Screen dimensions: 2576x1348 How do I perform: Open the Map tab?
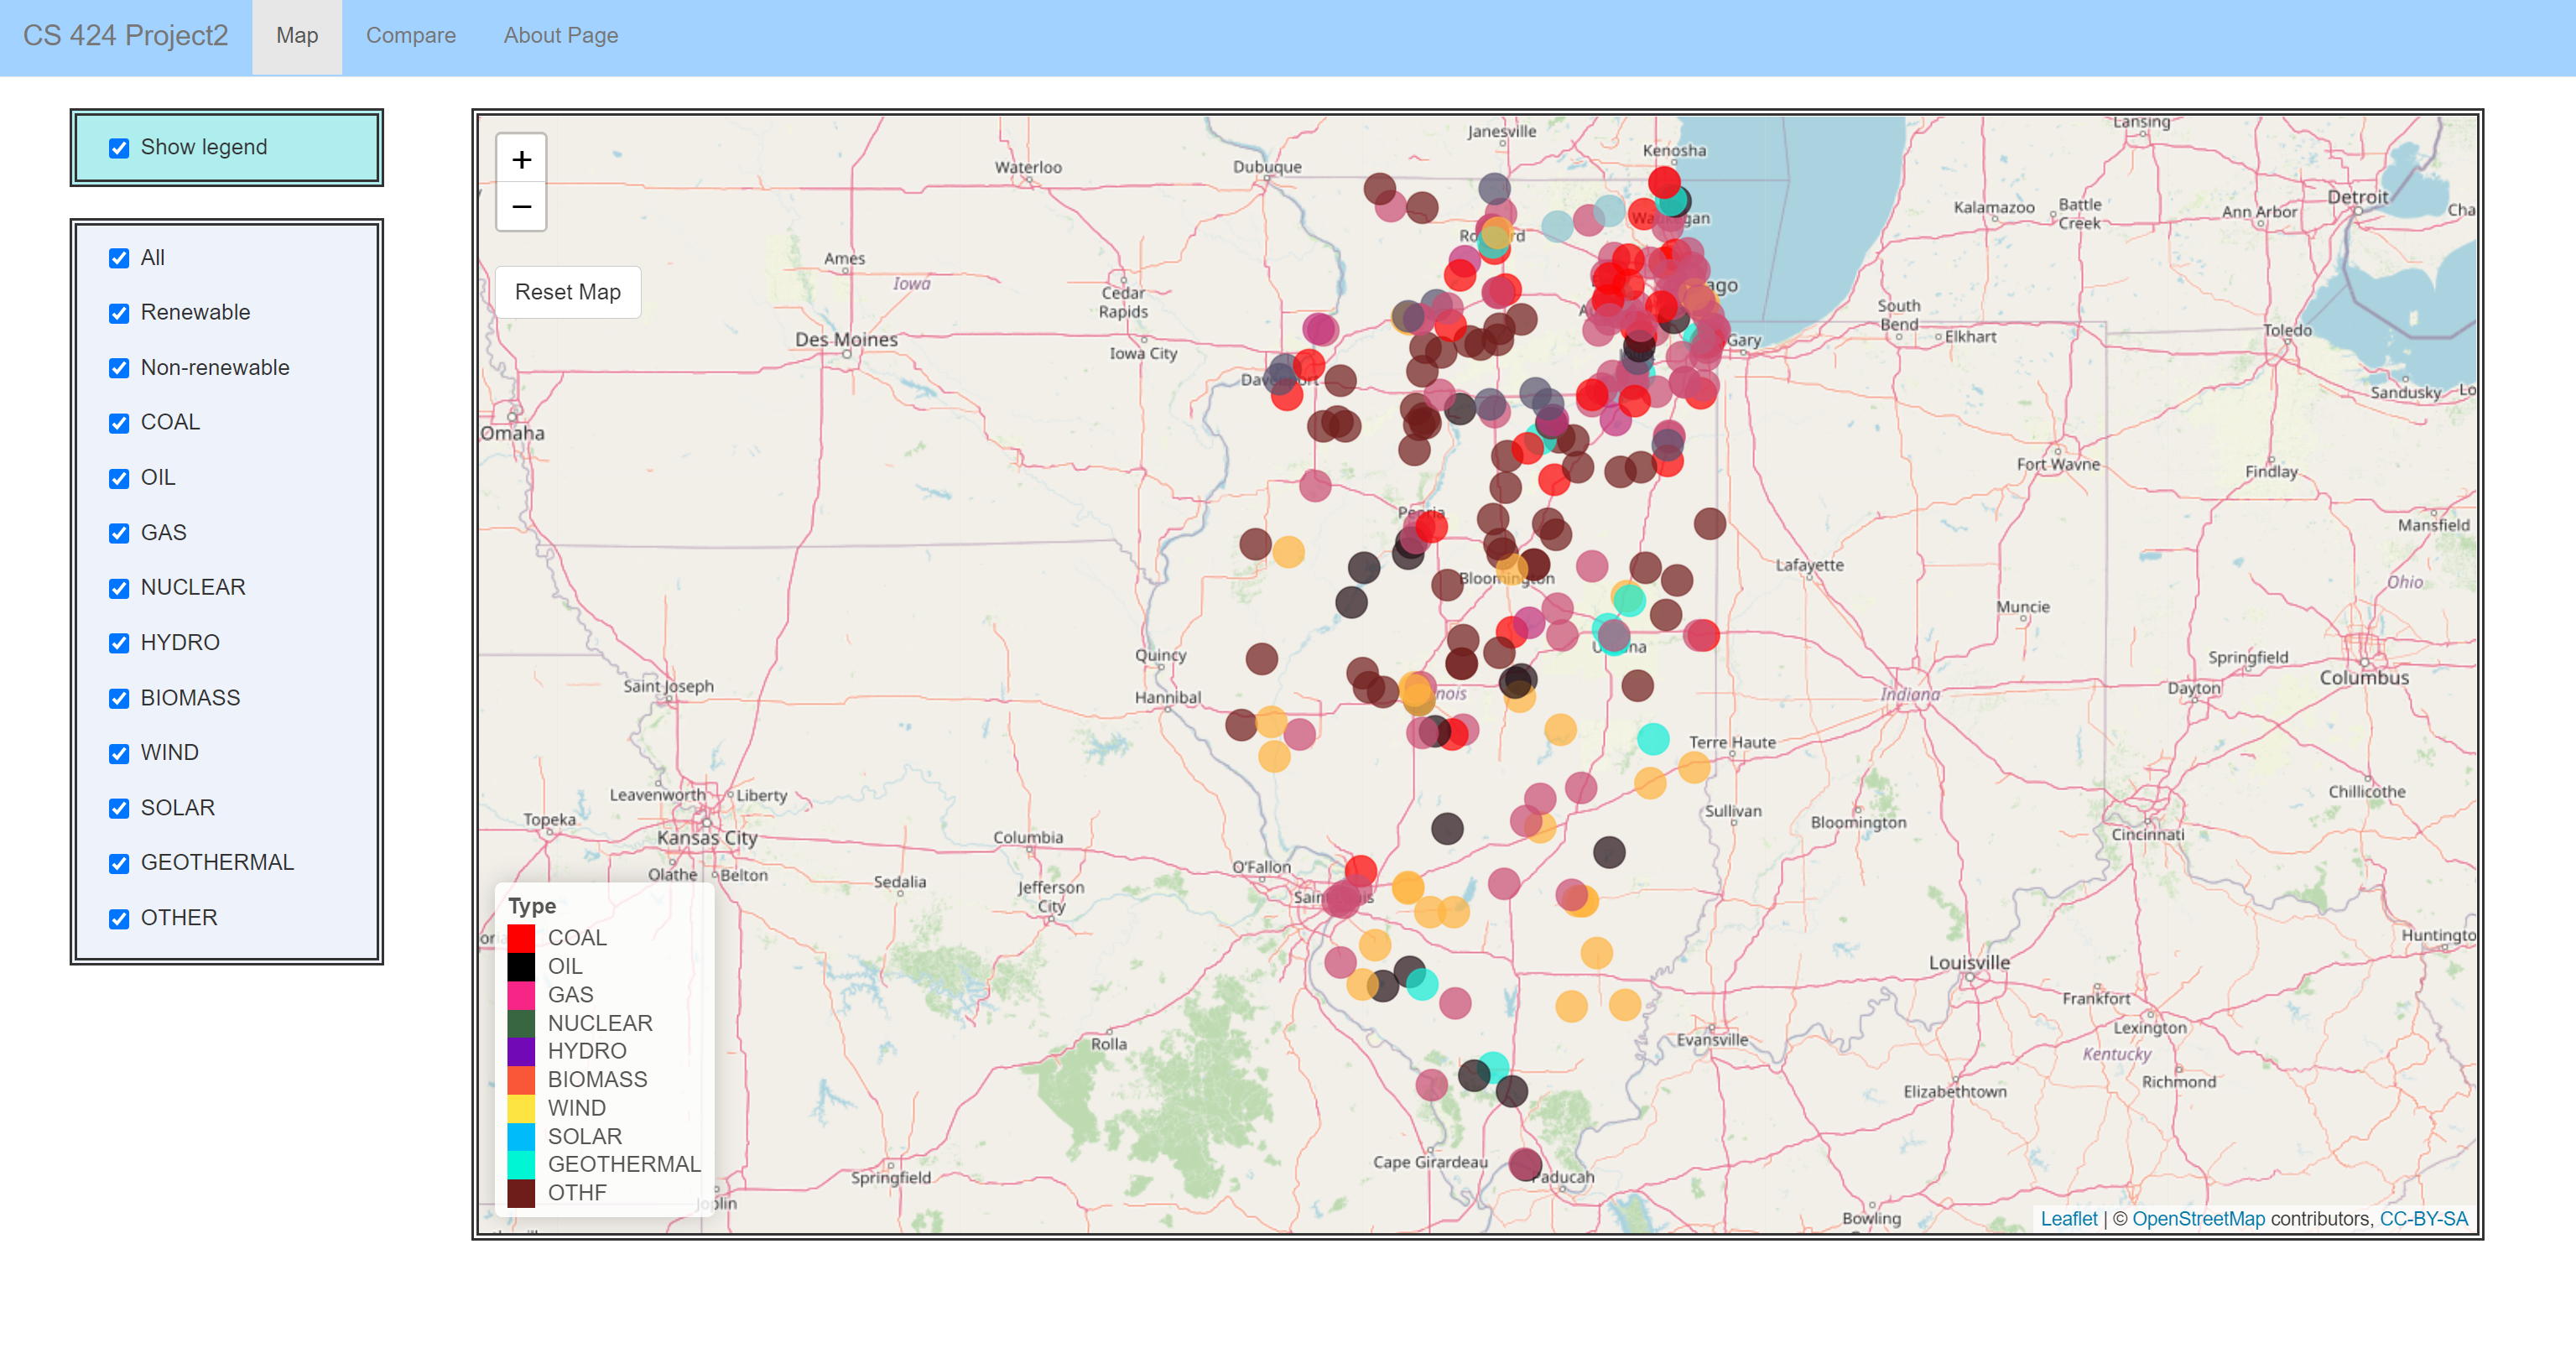pyautogui.click(x=297, y=36)
